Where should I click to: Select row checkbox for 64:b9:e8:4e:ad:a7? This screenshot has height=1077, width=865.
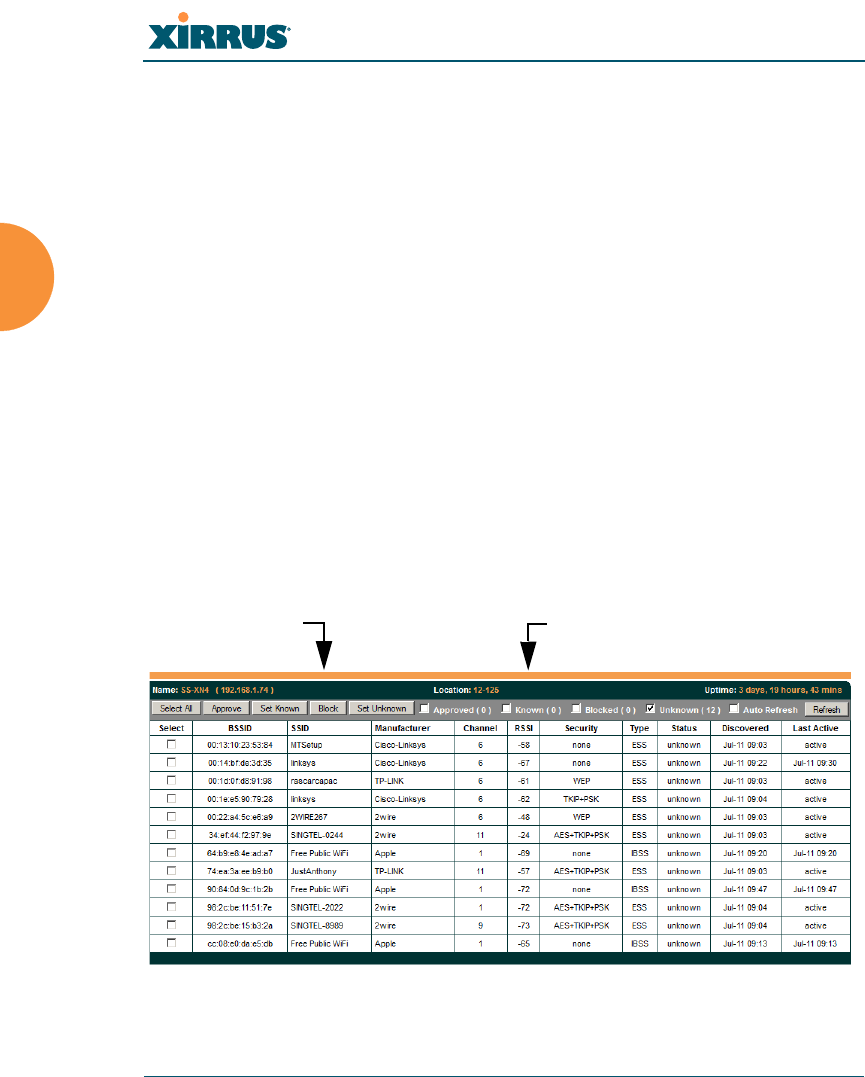point(171,852)
